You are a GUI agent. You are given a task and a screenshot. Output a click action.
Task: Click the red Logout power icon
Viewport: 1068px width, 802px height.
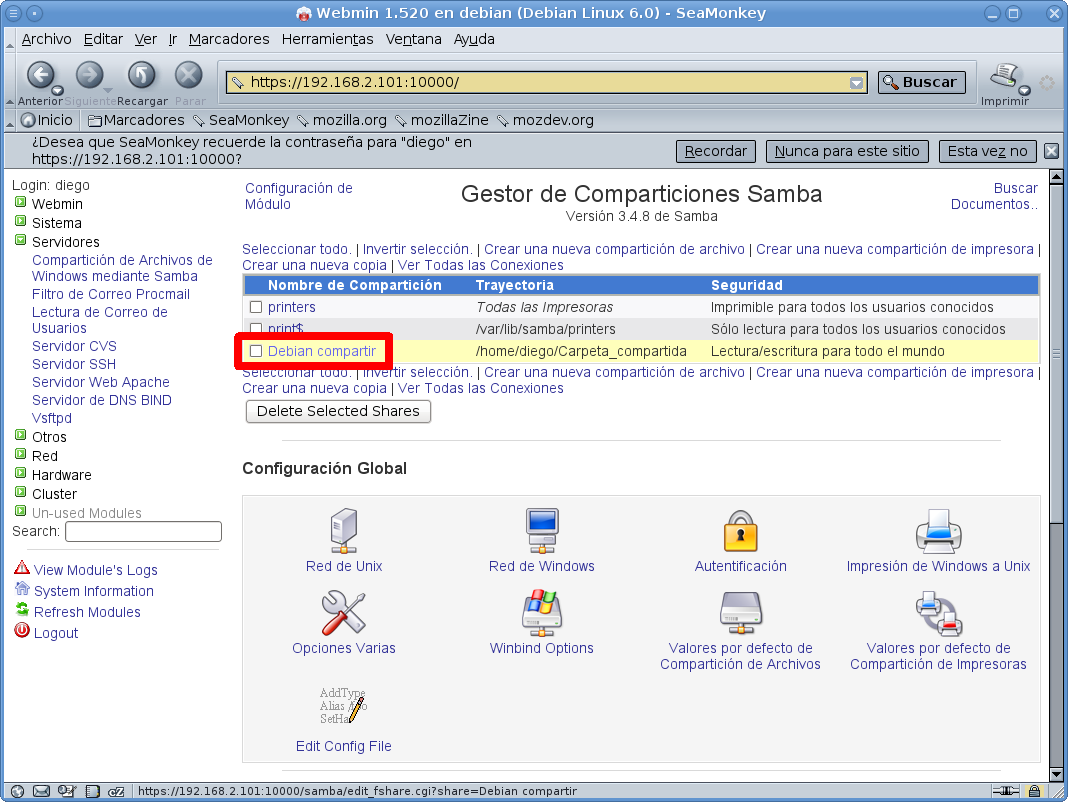point(22,631)
